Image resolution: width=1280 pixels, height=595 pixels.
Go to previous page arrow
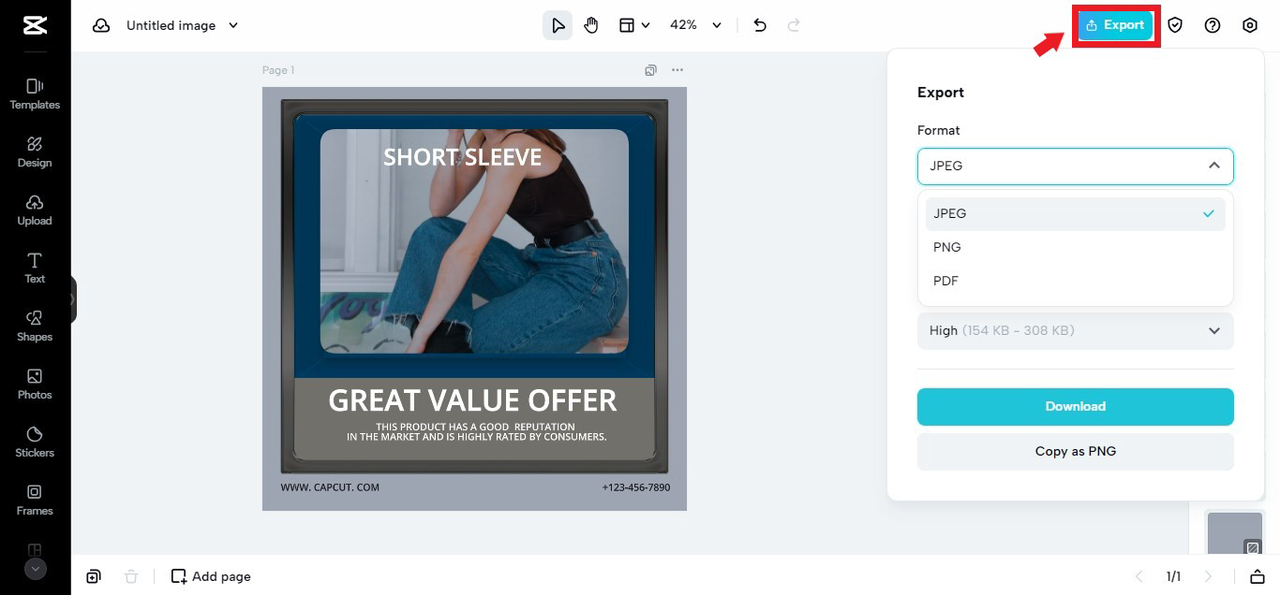pyautogui.click(x=1138, y=577)
